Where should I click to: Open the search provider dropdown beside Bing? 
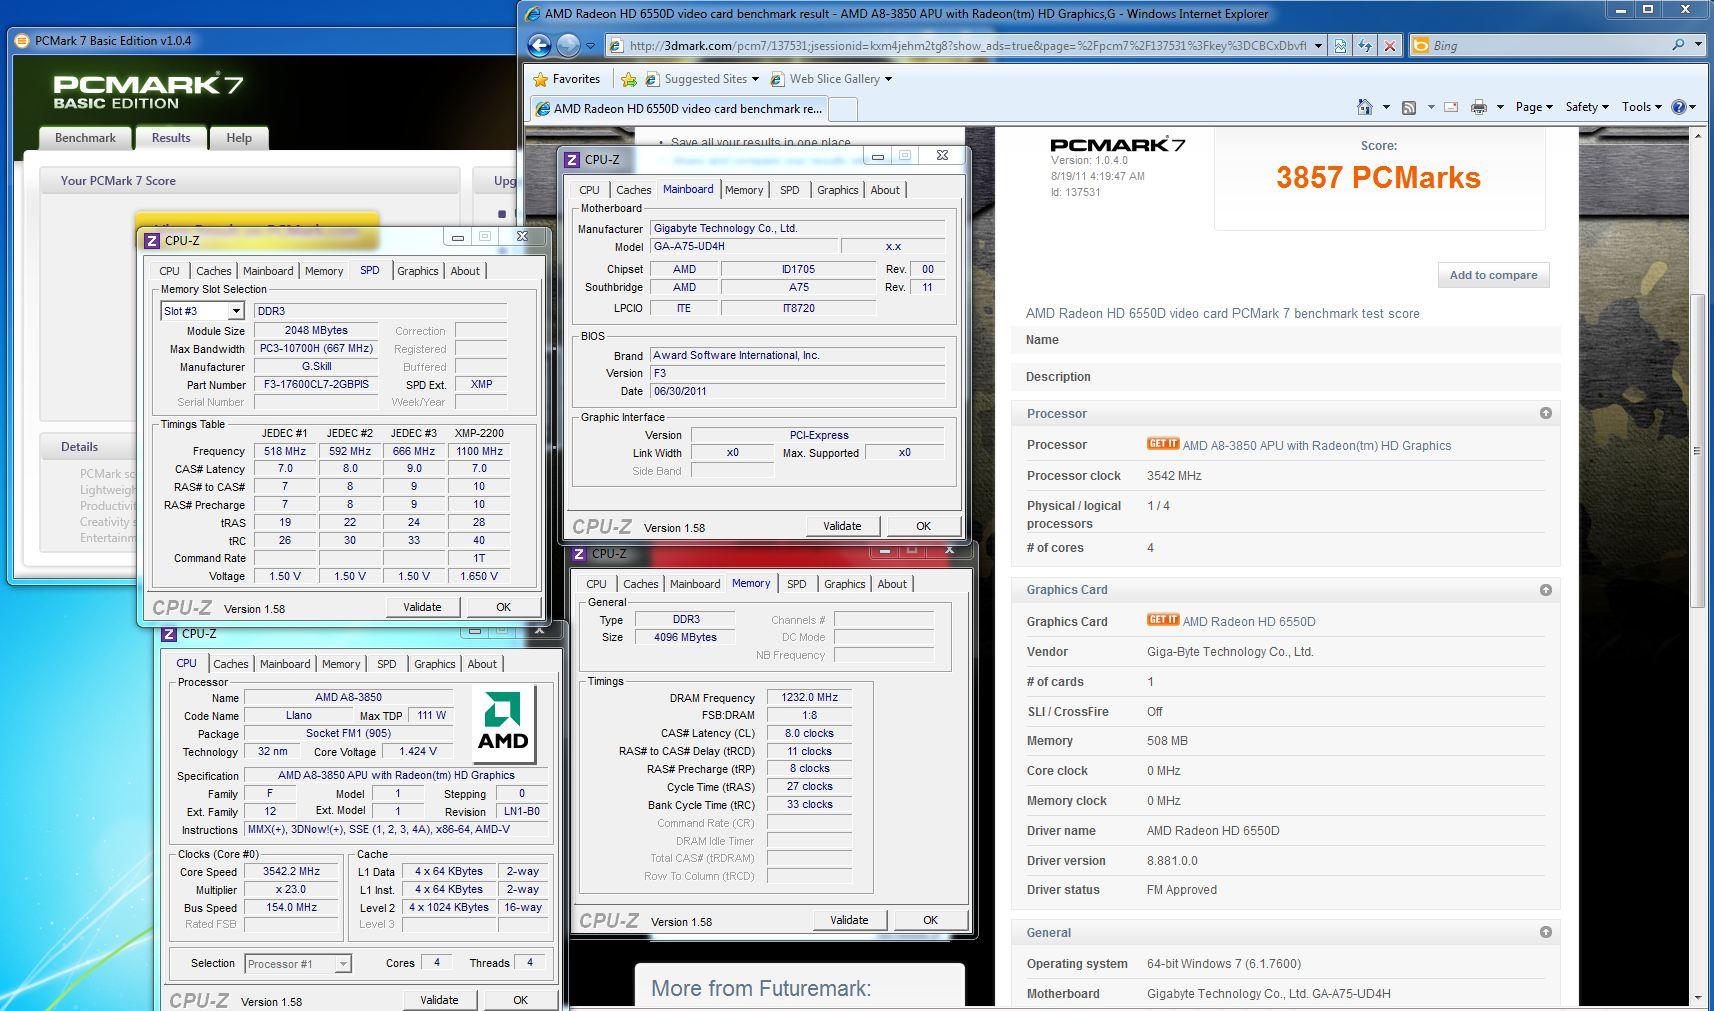[x=1698, y=45]
